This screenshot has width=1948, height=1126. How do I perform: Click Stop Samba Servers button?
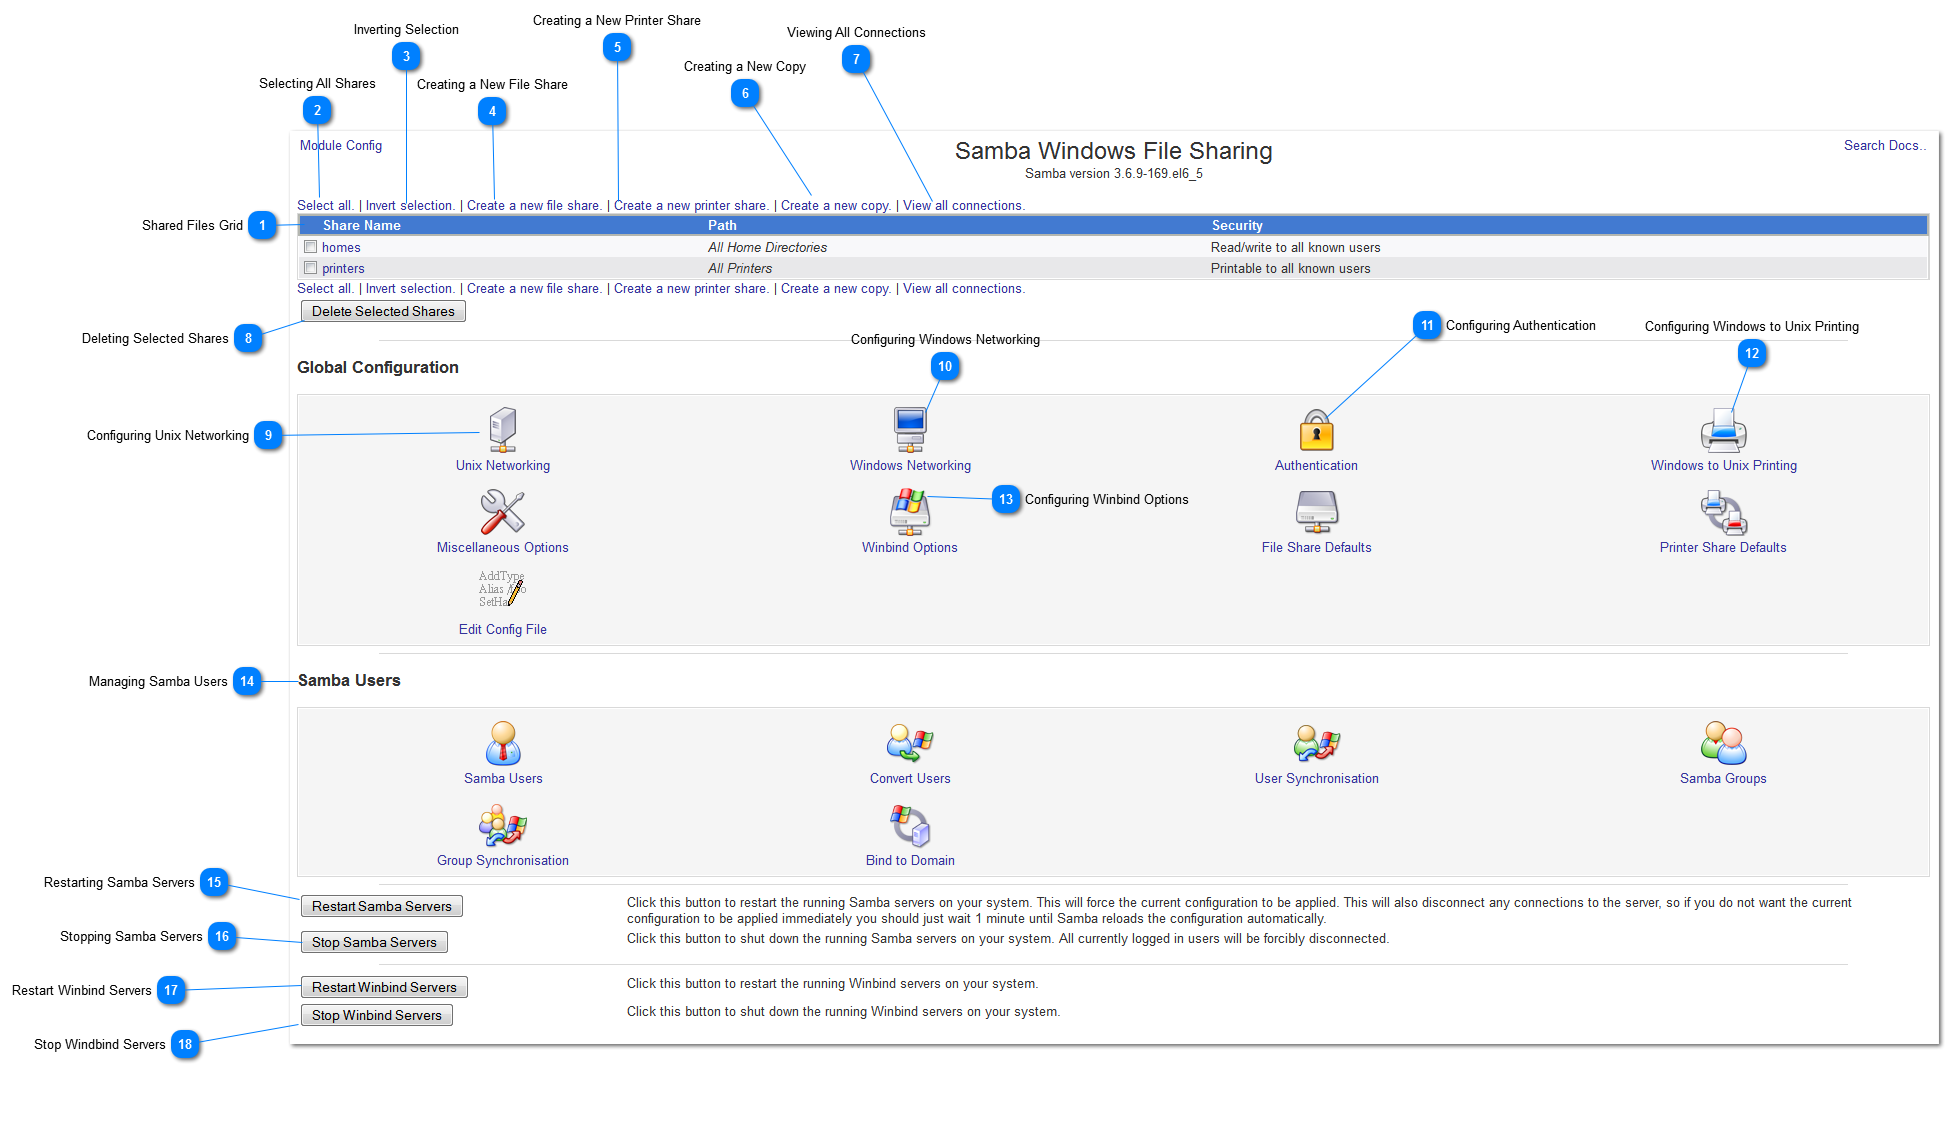pos(374,942)
